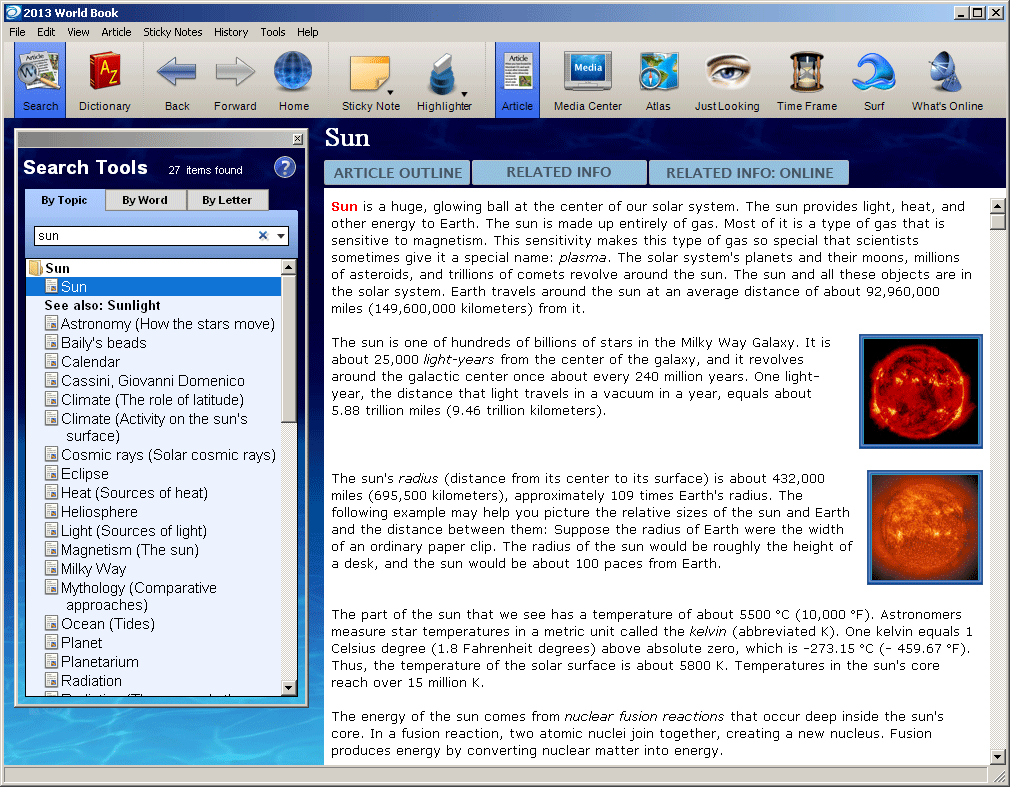This screenshot has width=1010, height=787.
Task: Open What's Online
Action: (947, 81)
